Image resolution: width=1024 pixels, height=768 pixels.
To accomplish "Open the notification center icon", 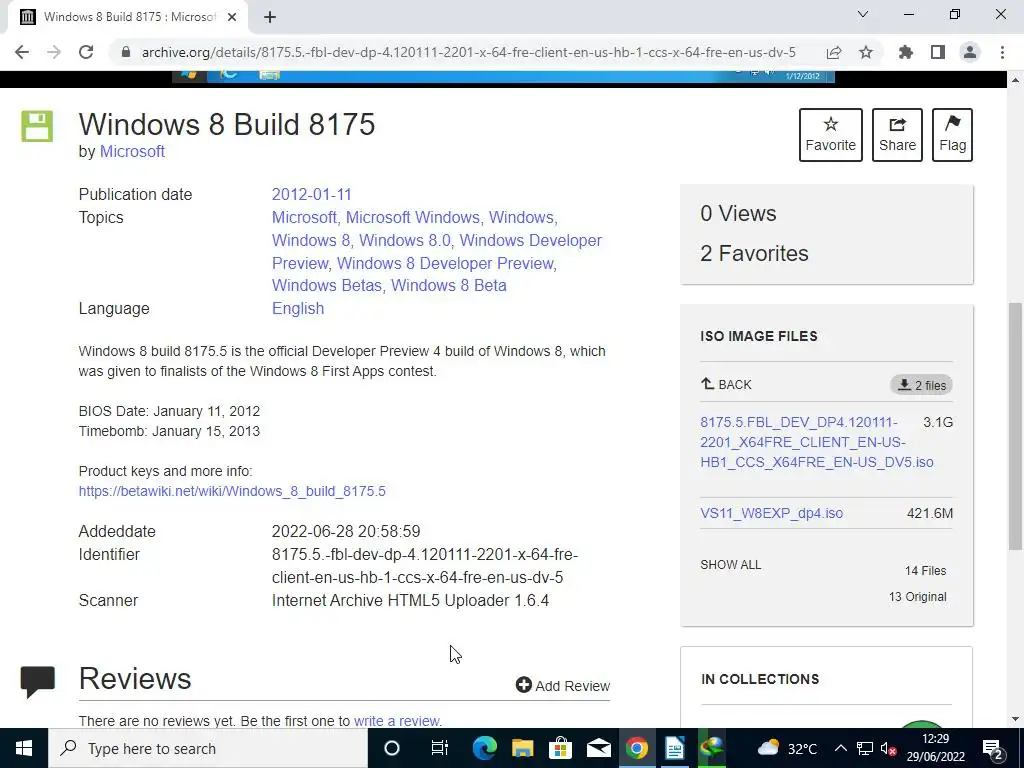I will [x=993, y=748].
